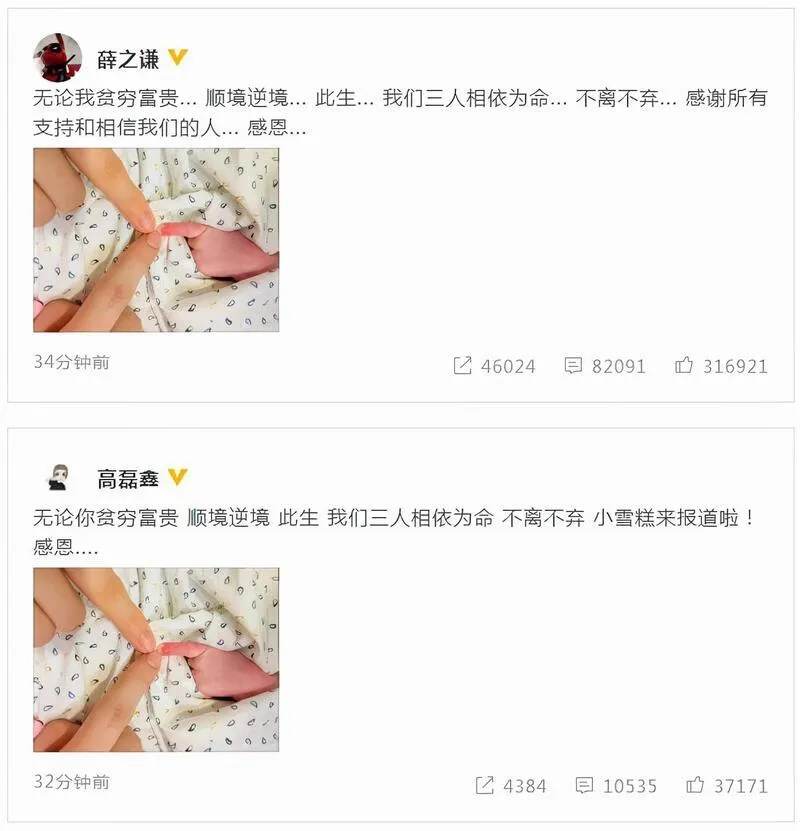Click the verified badge next to 薛之谦

[x=177, y=57]
